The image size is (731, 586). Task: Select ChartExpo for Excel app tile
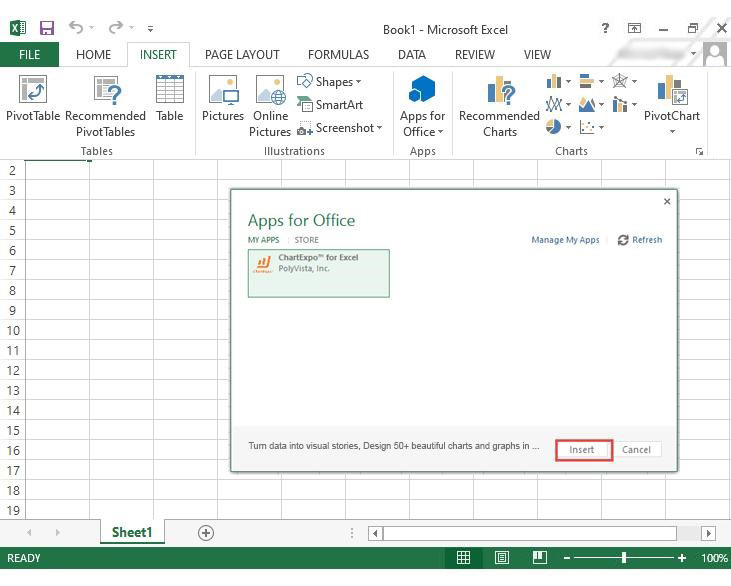[x=318, y=274]
